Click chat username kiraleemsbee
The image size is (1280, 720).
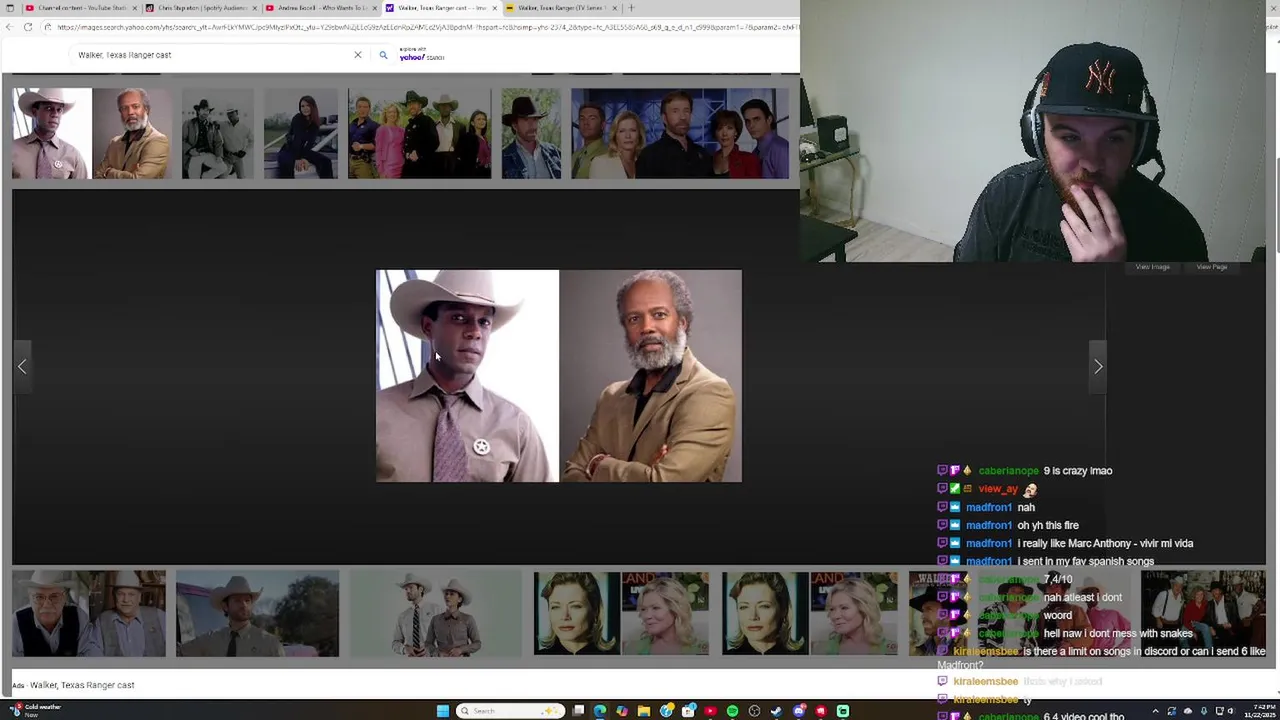pos(985,651)
